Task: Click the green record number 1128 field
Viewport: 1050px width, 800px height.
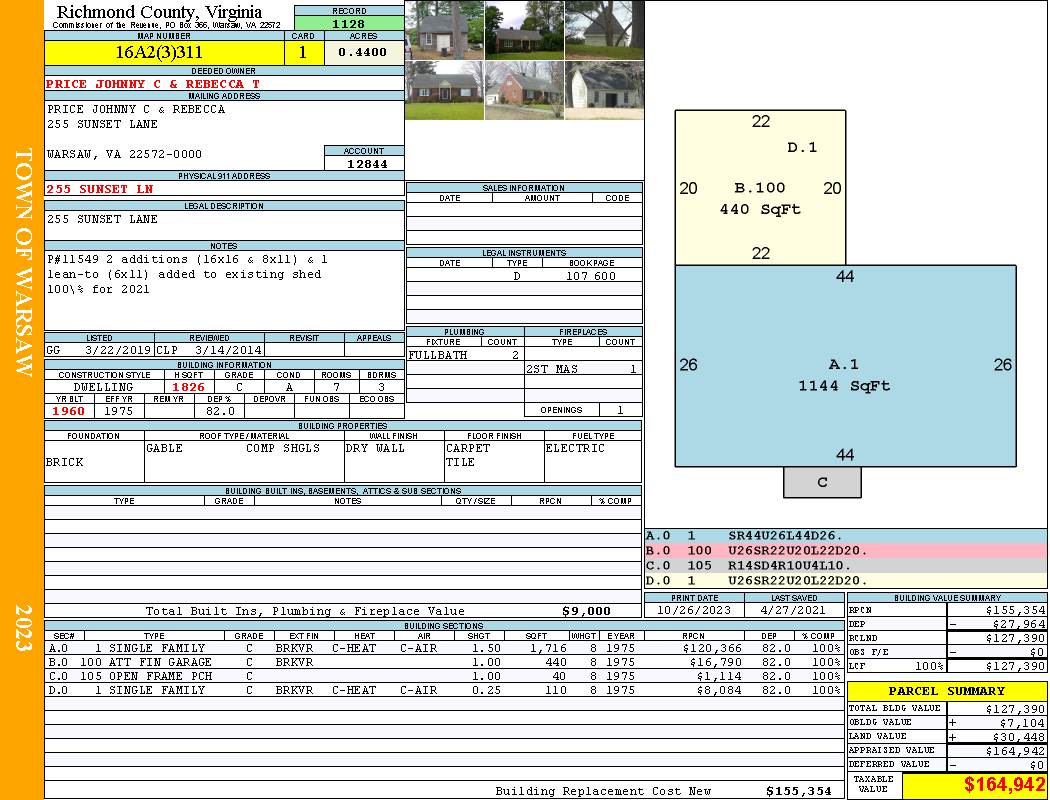Action: [349, 24]
